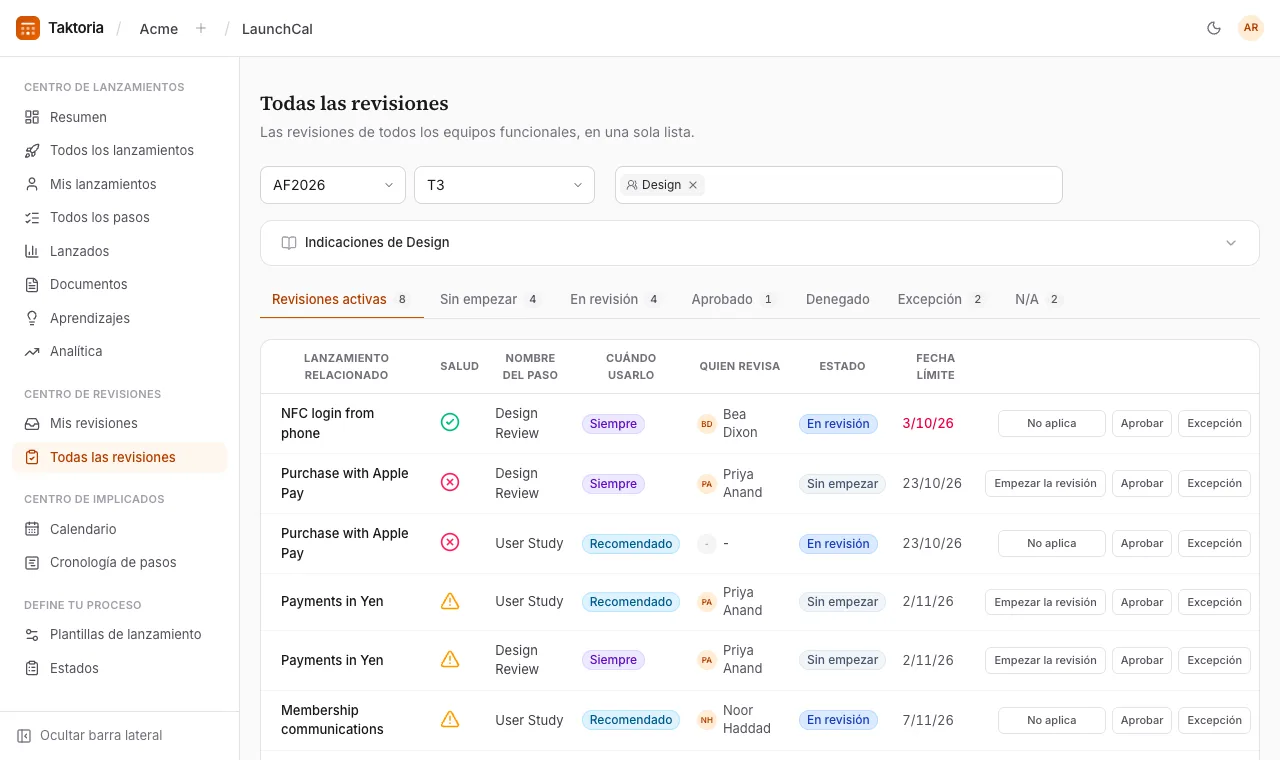
Task: Click Aprobar for NFC login row
Action: [x=1142, y=423]
